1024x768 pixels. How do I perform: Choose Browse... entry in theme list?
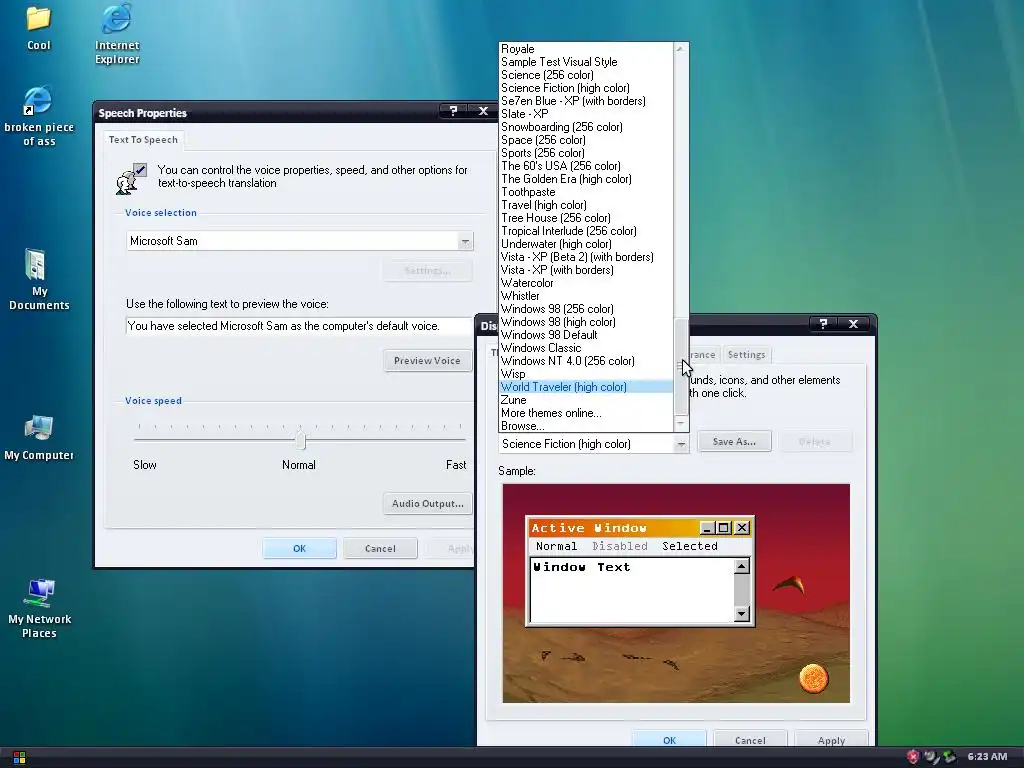point(586,426)
